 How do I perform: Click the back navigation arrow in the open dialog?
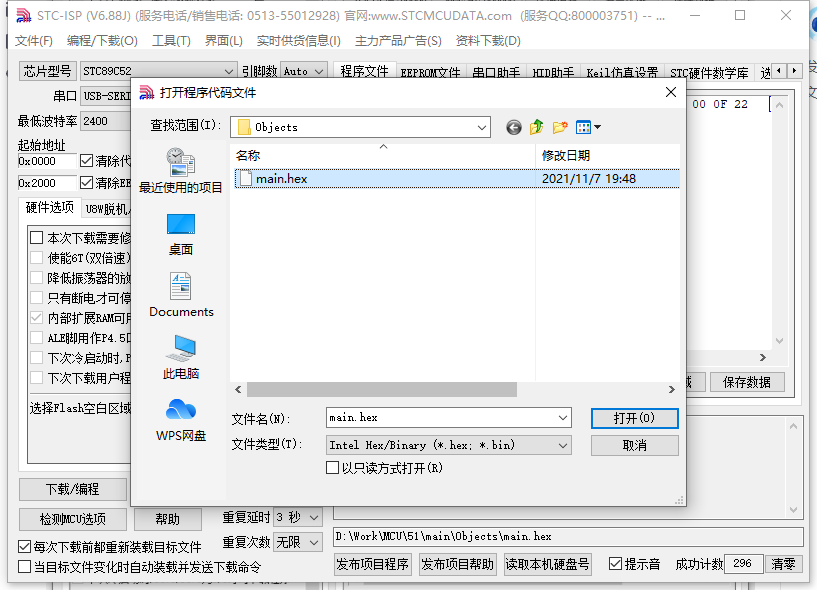click(512, 127)
